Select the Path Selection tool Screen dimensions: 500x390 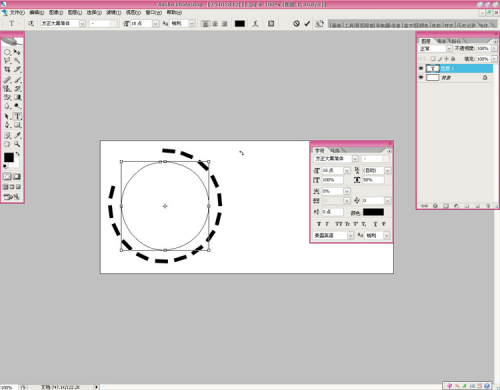[x=7, y=116]
